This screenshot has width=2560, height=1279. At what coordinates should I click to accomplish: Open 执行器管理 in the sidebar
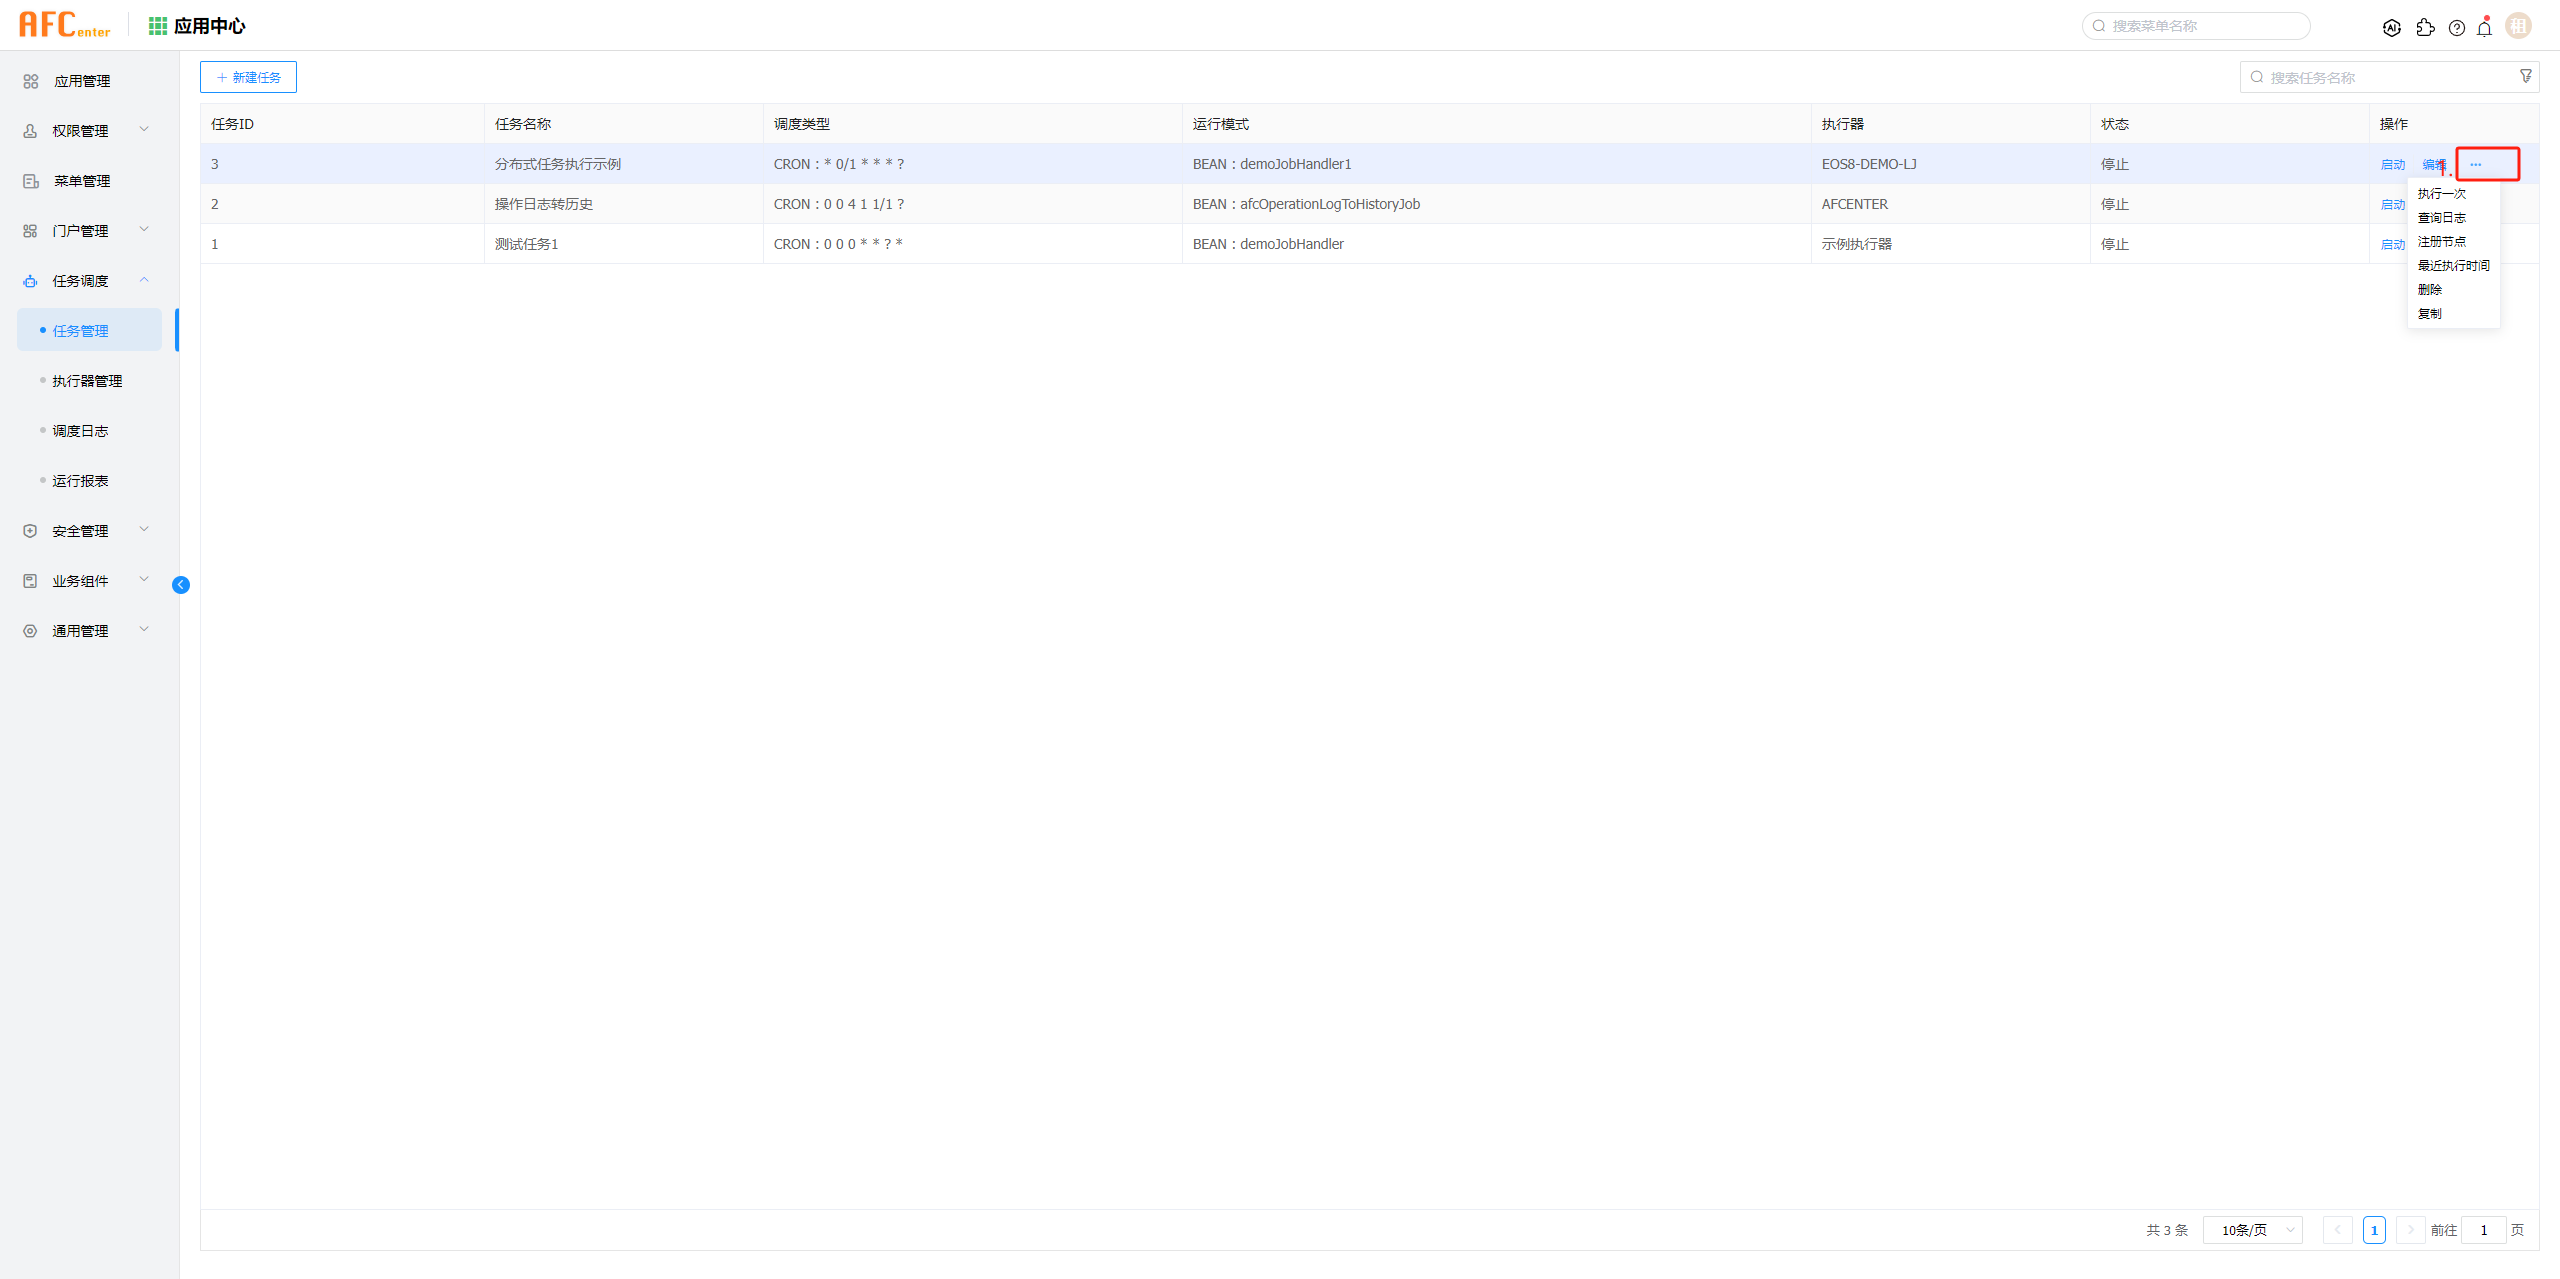click(x=87, y=381)
